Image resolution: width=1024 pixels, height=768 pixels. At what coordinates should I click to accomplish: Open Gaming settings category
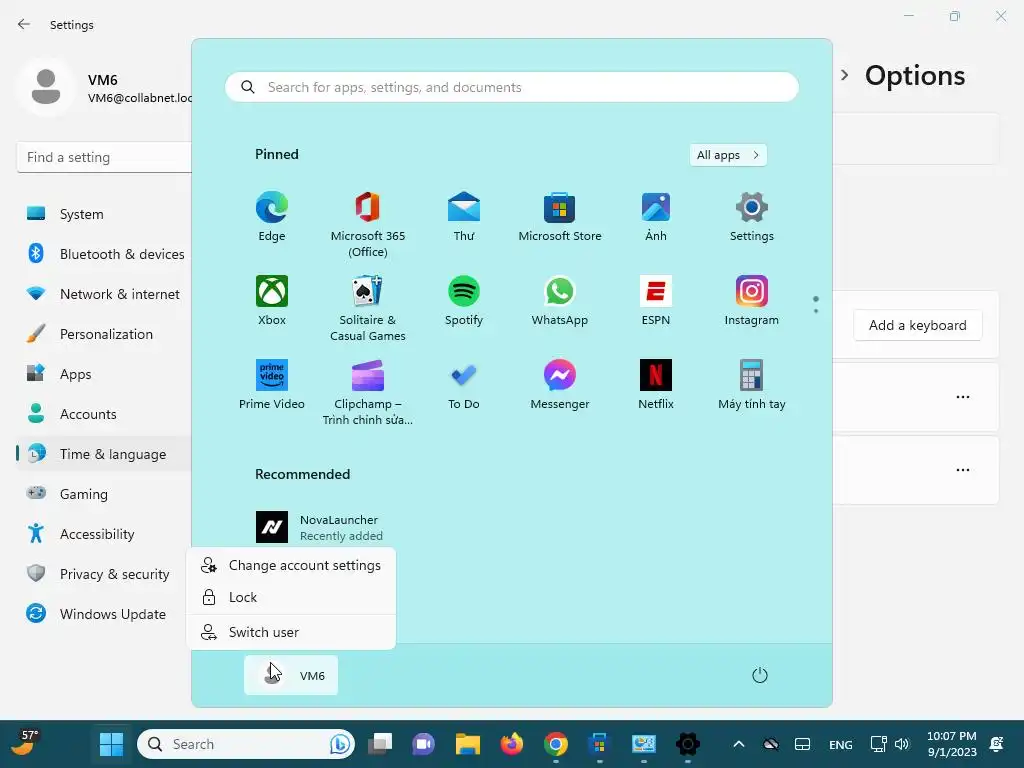[x=104, y=494]
